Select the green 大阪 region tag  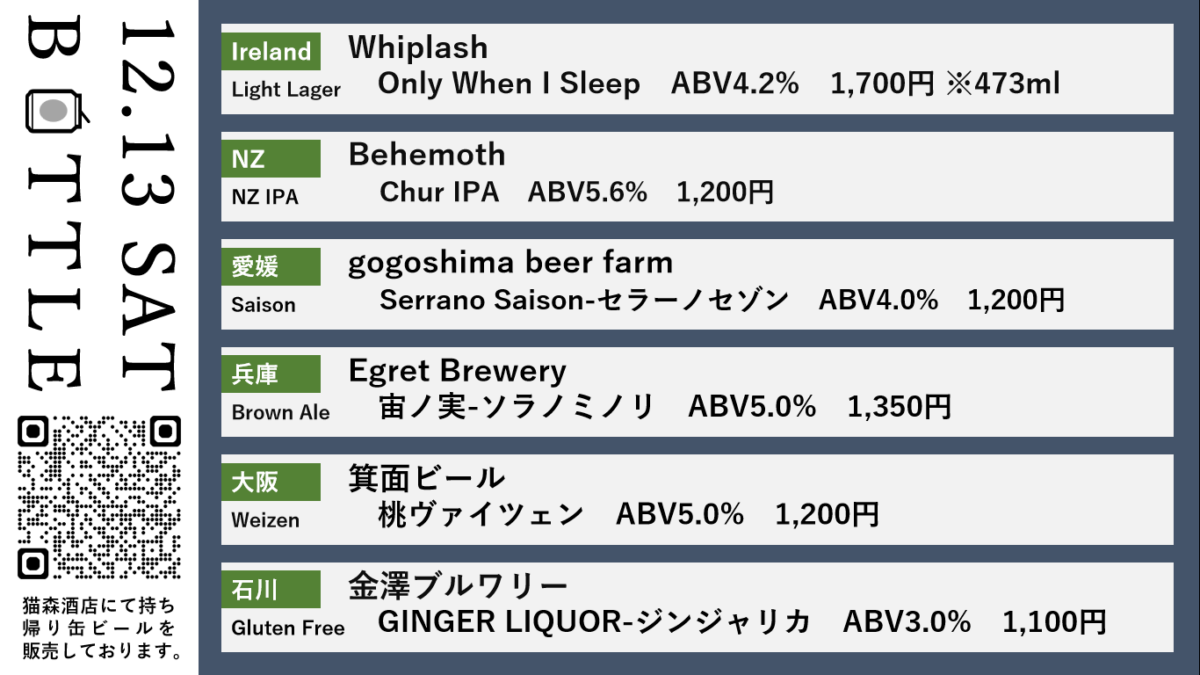[270, 483]
